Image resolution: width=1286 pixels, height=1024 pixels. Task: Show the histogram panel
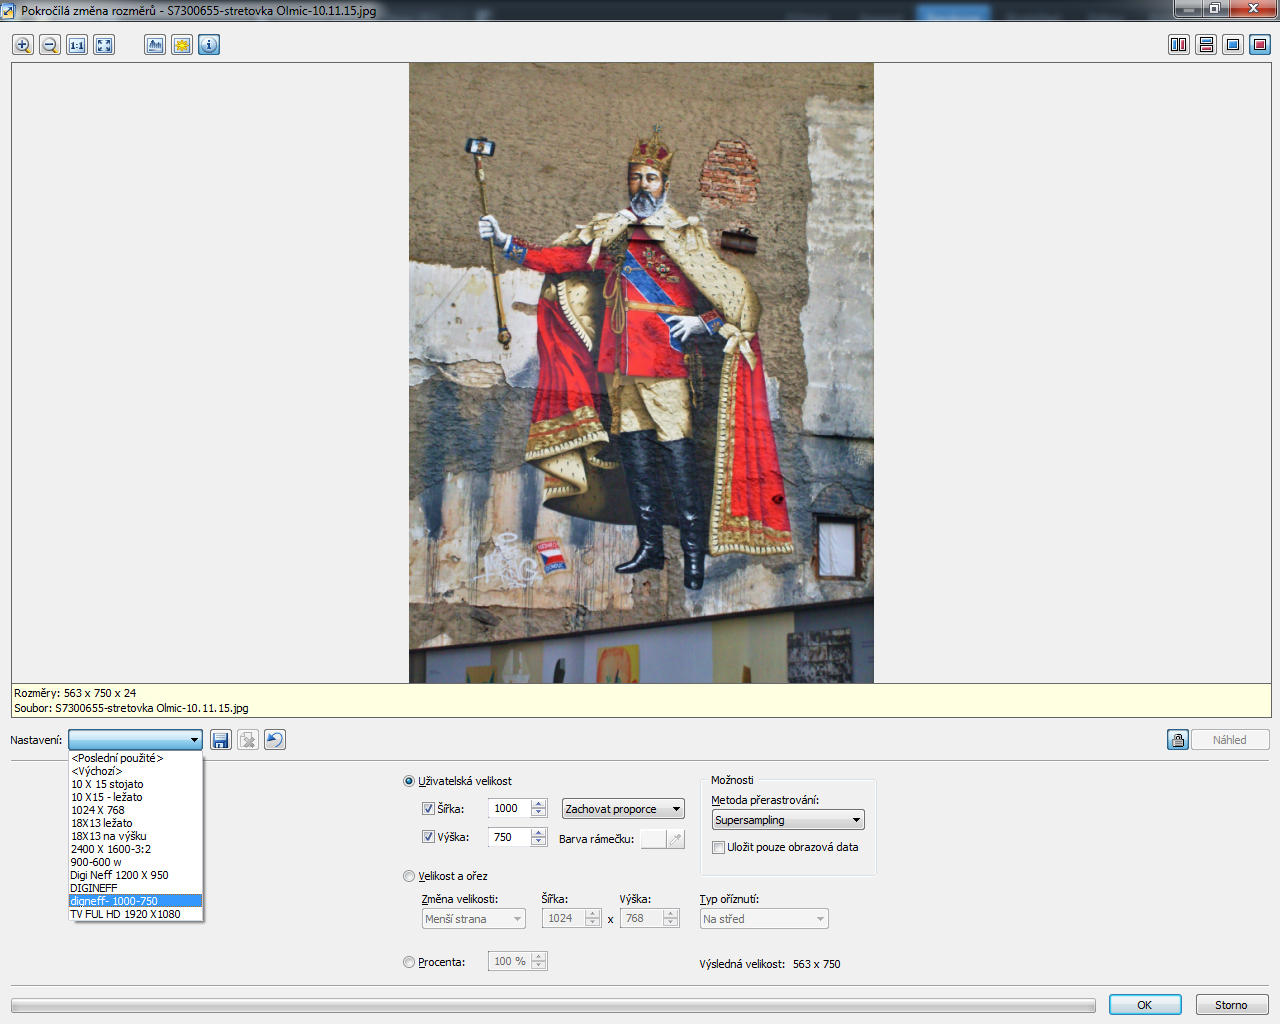click(155, 45)
